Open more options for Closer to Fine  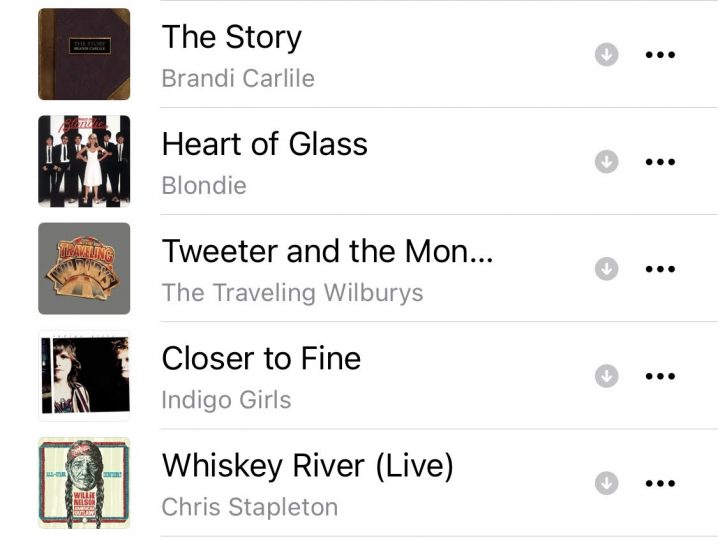(x=660, y=376)
